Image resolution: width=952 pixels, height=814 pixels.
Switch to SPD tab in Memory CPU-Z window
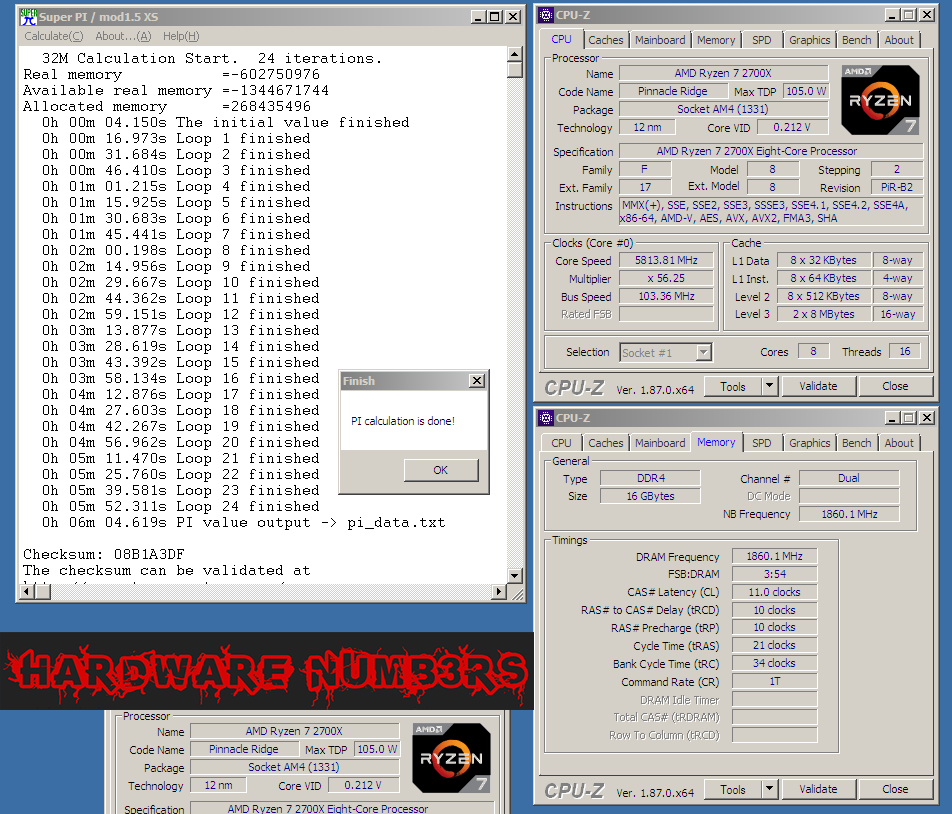[761, 443]
